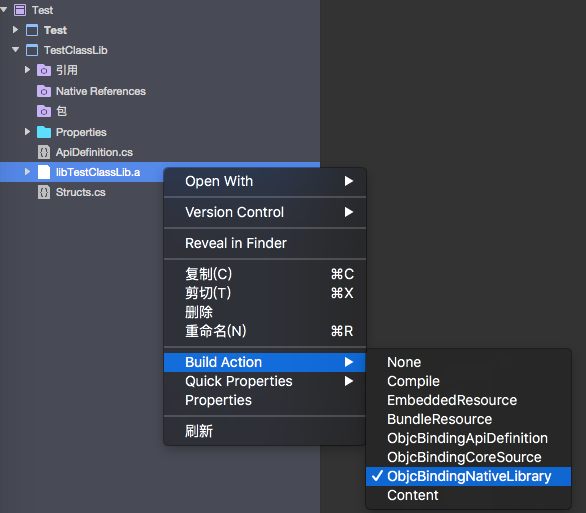
Task: Click the 包 packages folder icon
Action: (44, 111)
